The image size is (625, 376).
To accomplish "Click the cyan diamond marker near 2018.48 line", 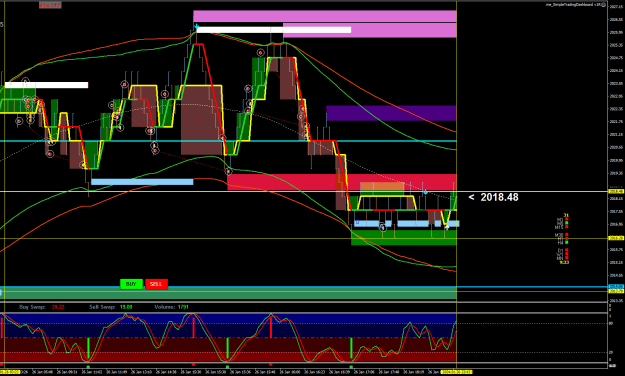I will 425,193.
